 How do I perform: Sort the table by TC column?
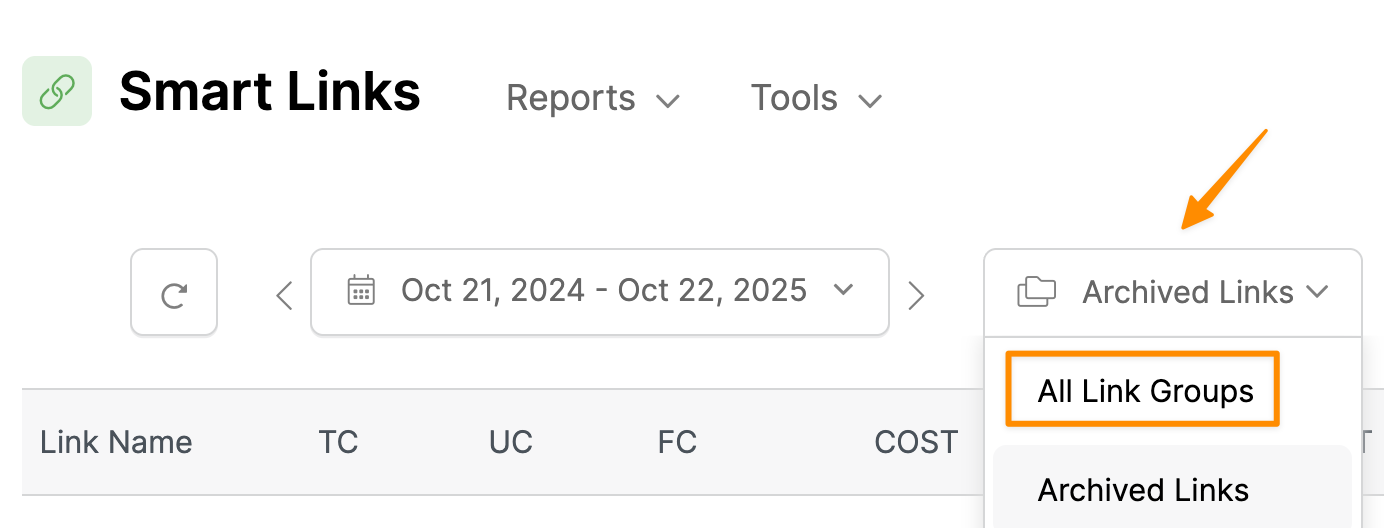click(x=338, y=442)
